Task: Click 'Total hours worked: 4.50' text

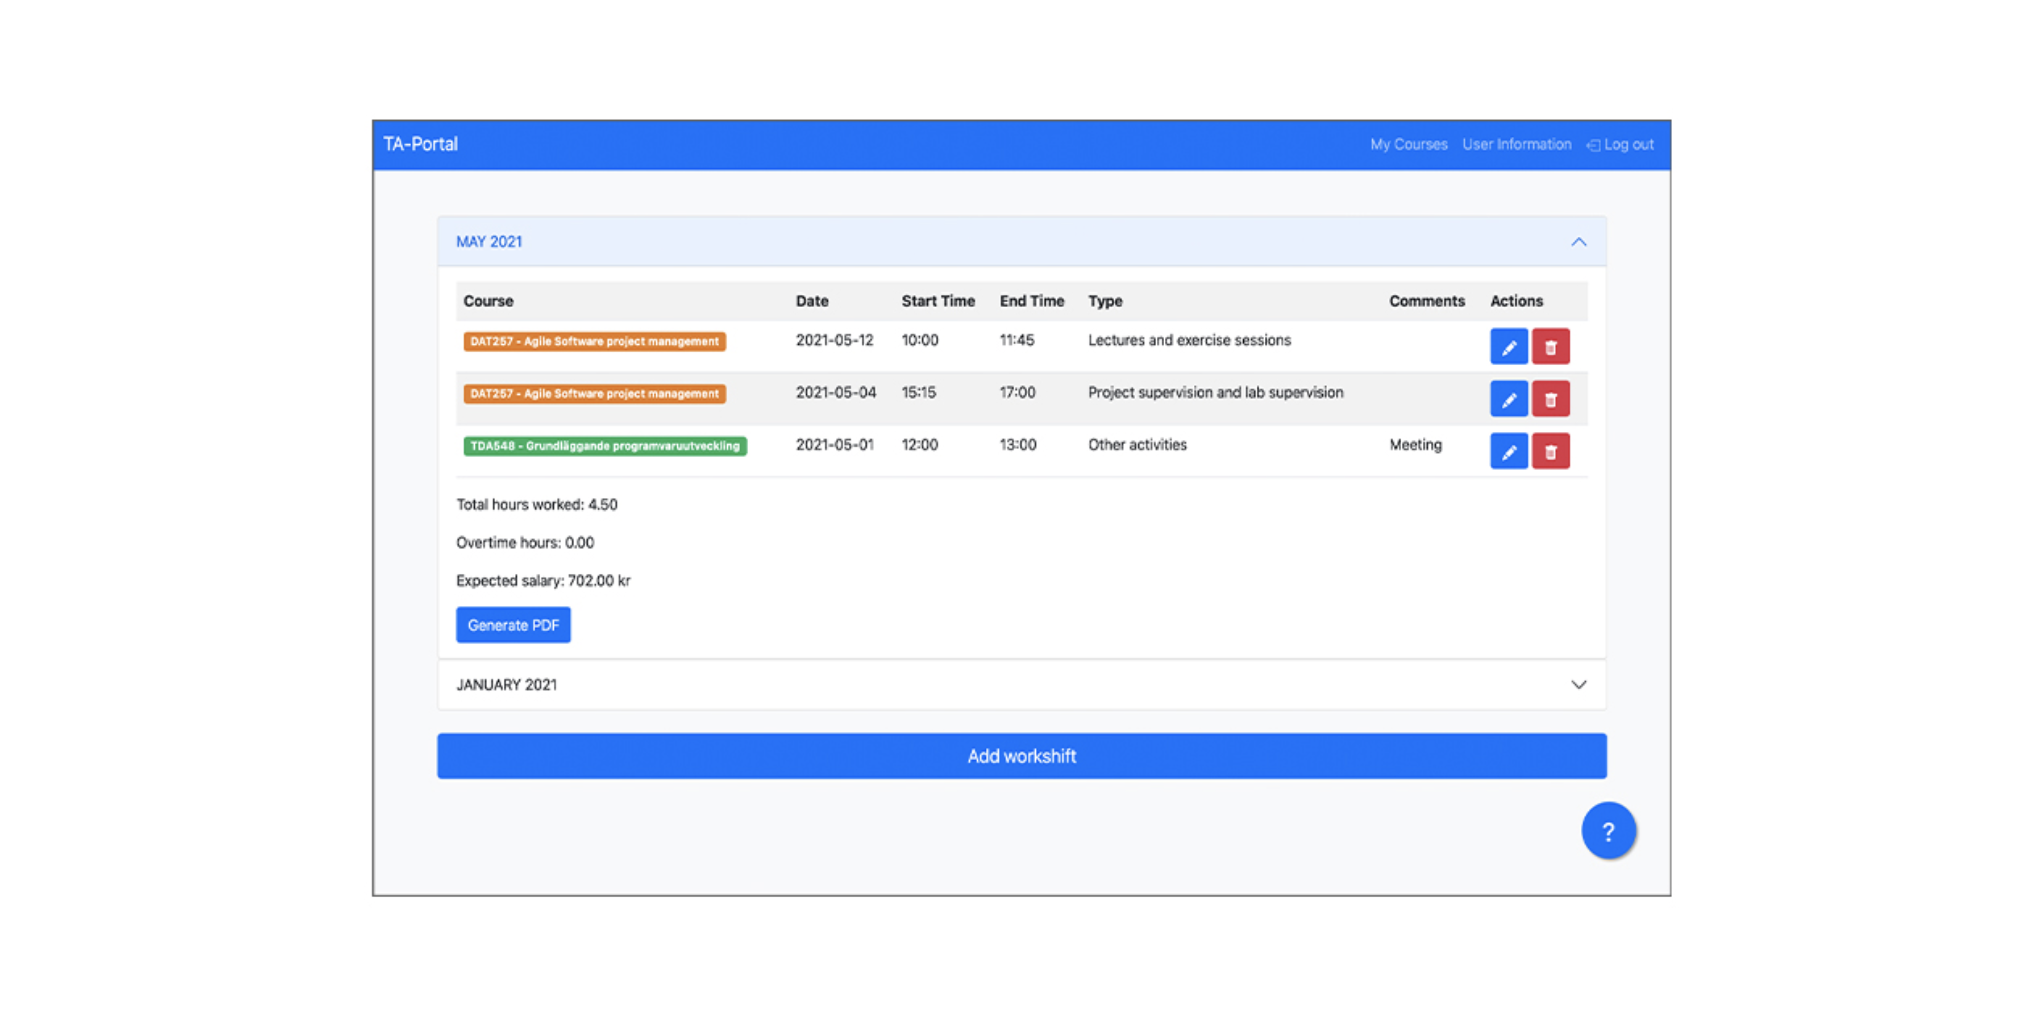Action: (537, 504)
